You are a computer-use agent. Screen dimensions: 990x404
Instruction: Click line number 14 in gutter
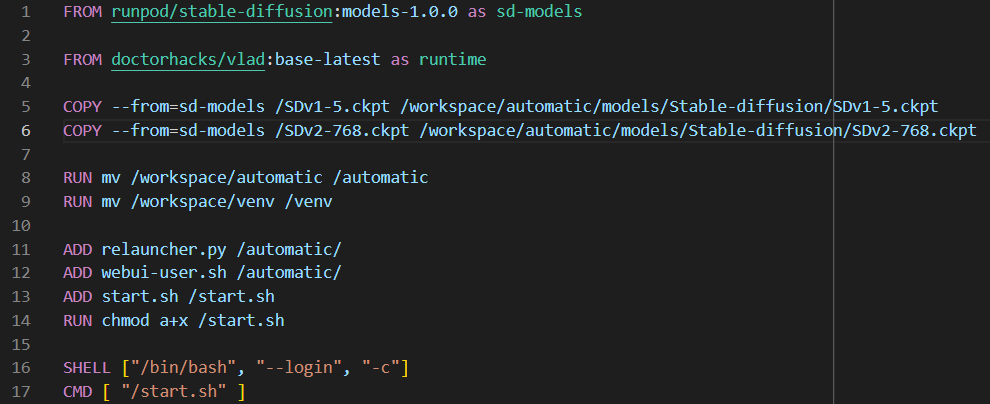21,320
